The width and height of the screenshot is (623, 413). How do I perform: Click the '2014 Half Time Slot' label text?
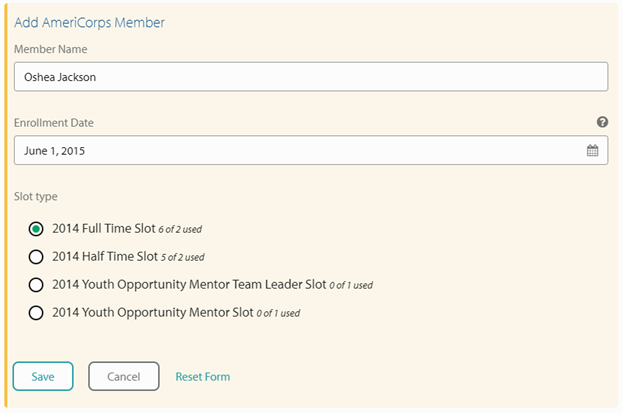tap(103, 257)
